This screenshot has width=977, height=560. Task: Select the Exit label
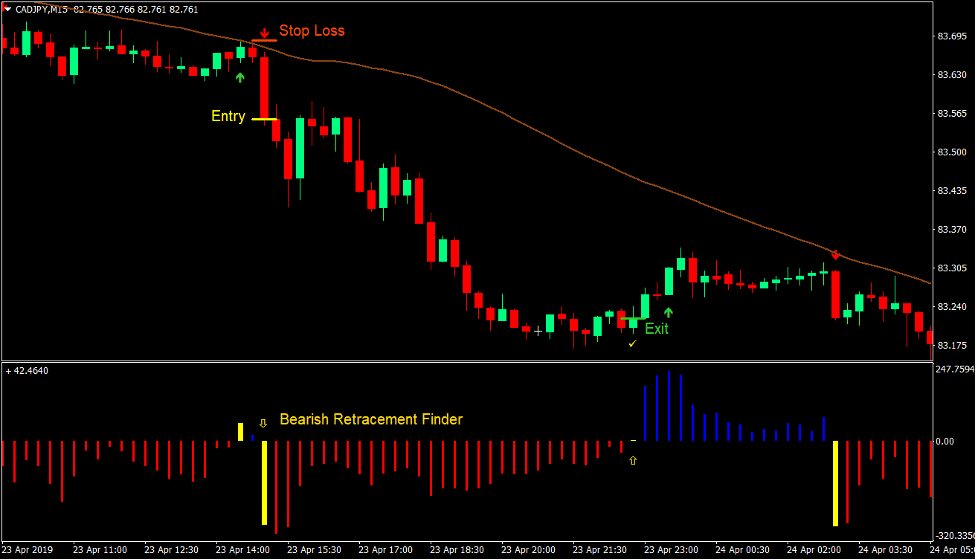click(657, 328)
